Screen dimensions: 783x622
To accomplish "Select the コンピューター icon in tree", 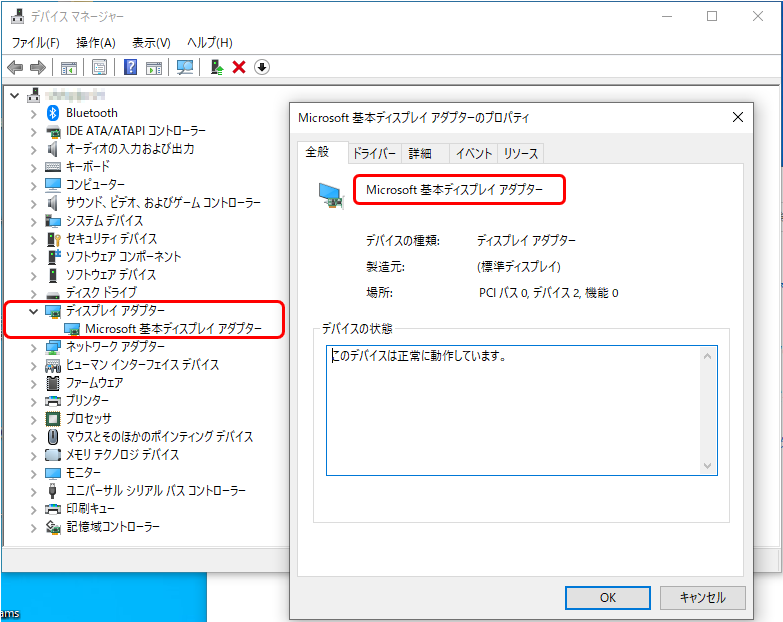I will tap(53, 185).
